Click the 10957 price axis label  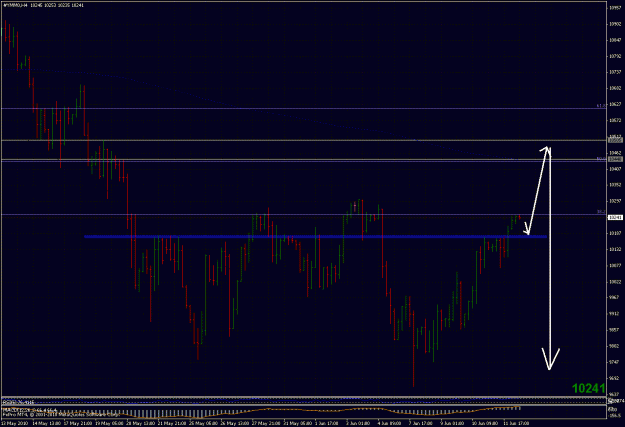coord(614,8)
